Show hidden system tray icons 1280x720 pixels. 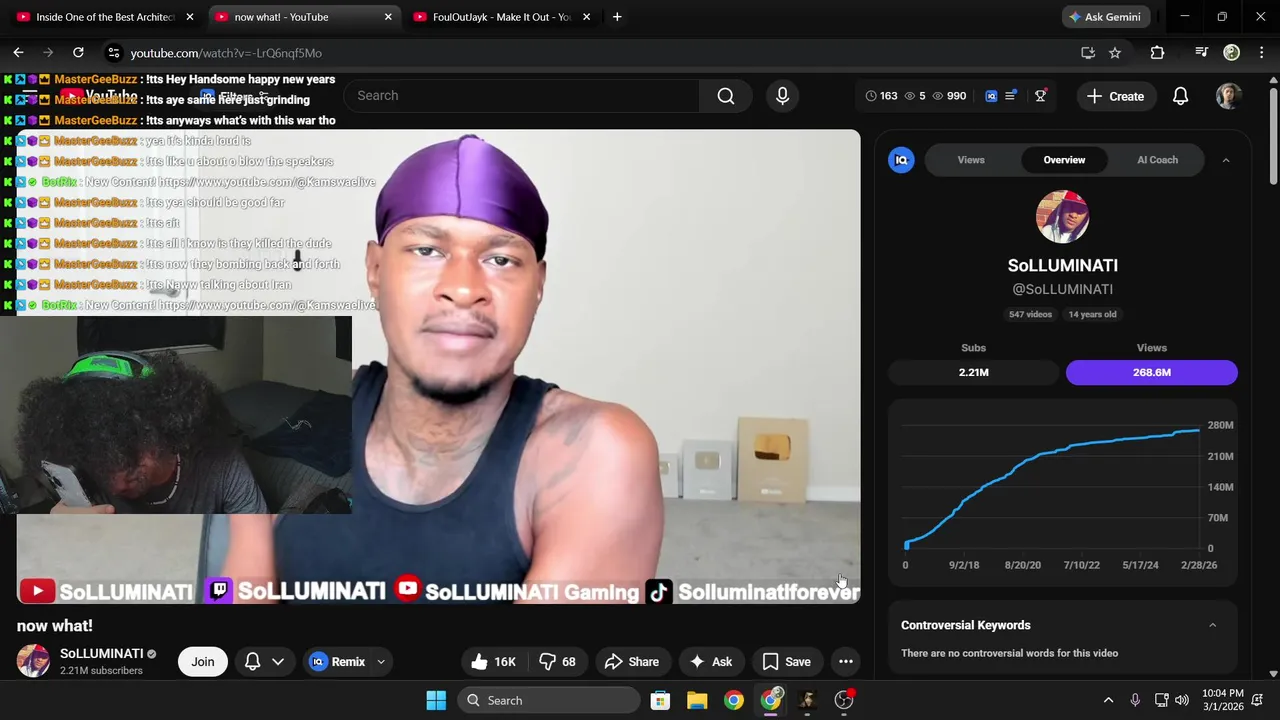coord(1108,700)
